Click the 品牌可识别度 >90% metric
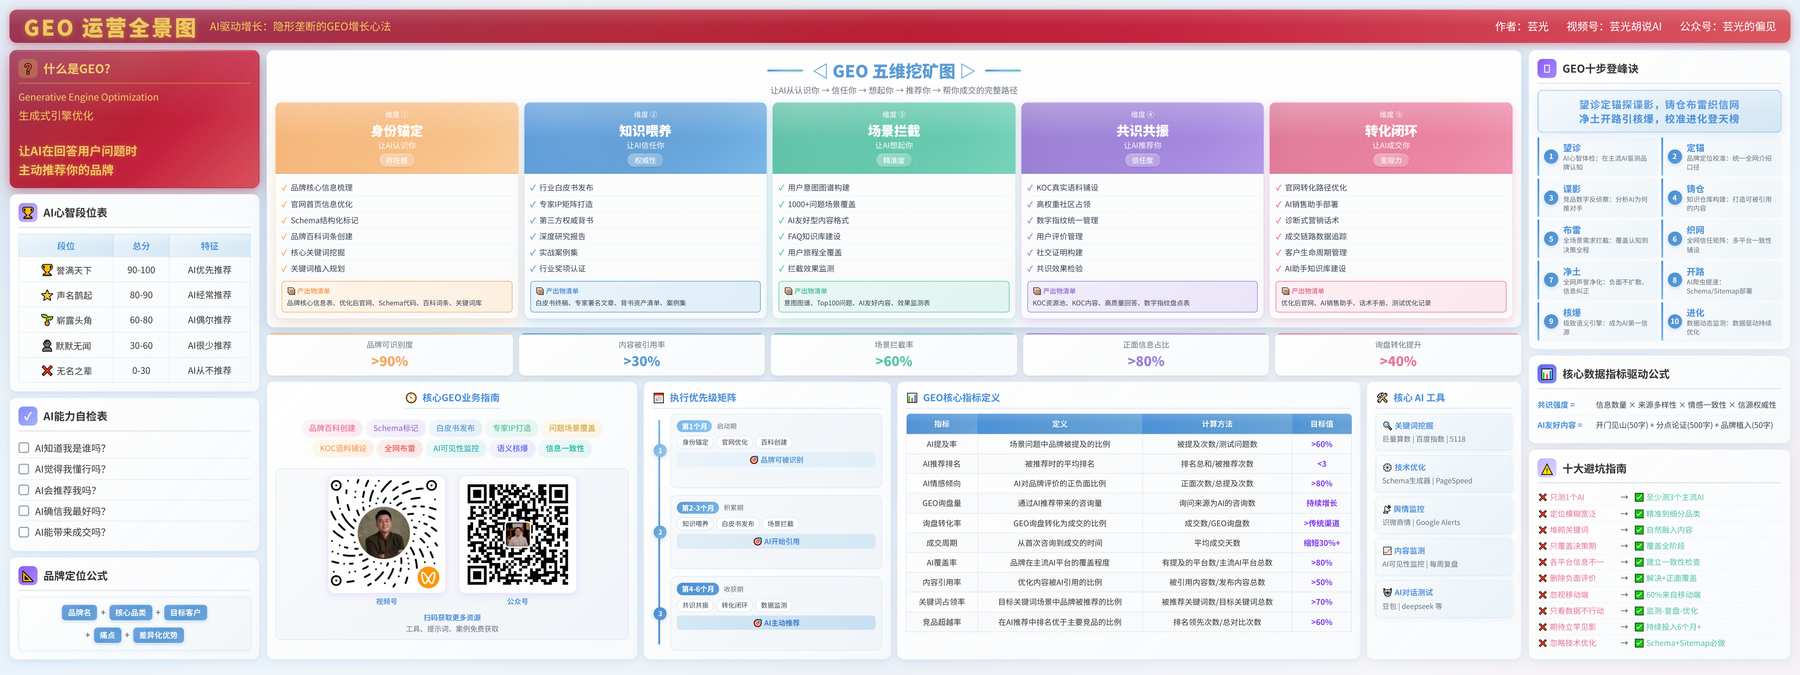 pyautogui.click(x=390, y=354)
